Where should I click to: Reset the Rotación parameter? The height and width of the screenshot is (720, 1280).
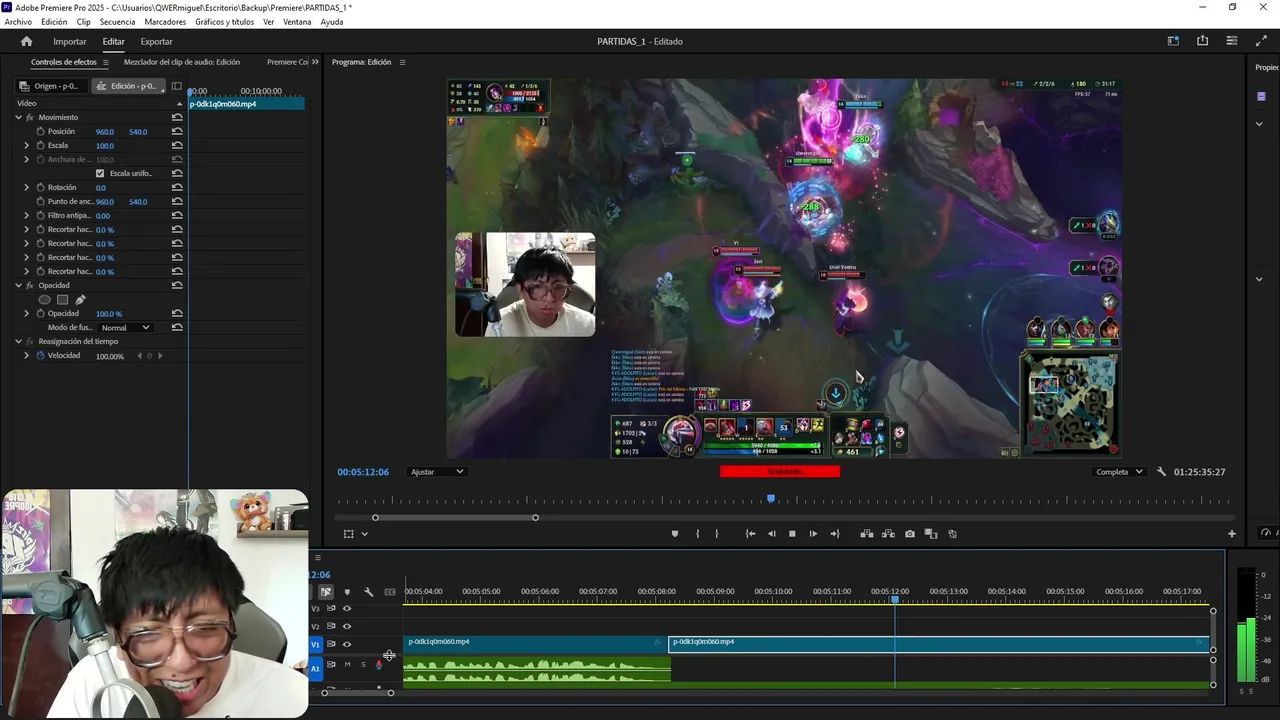[x=177, y=187]
